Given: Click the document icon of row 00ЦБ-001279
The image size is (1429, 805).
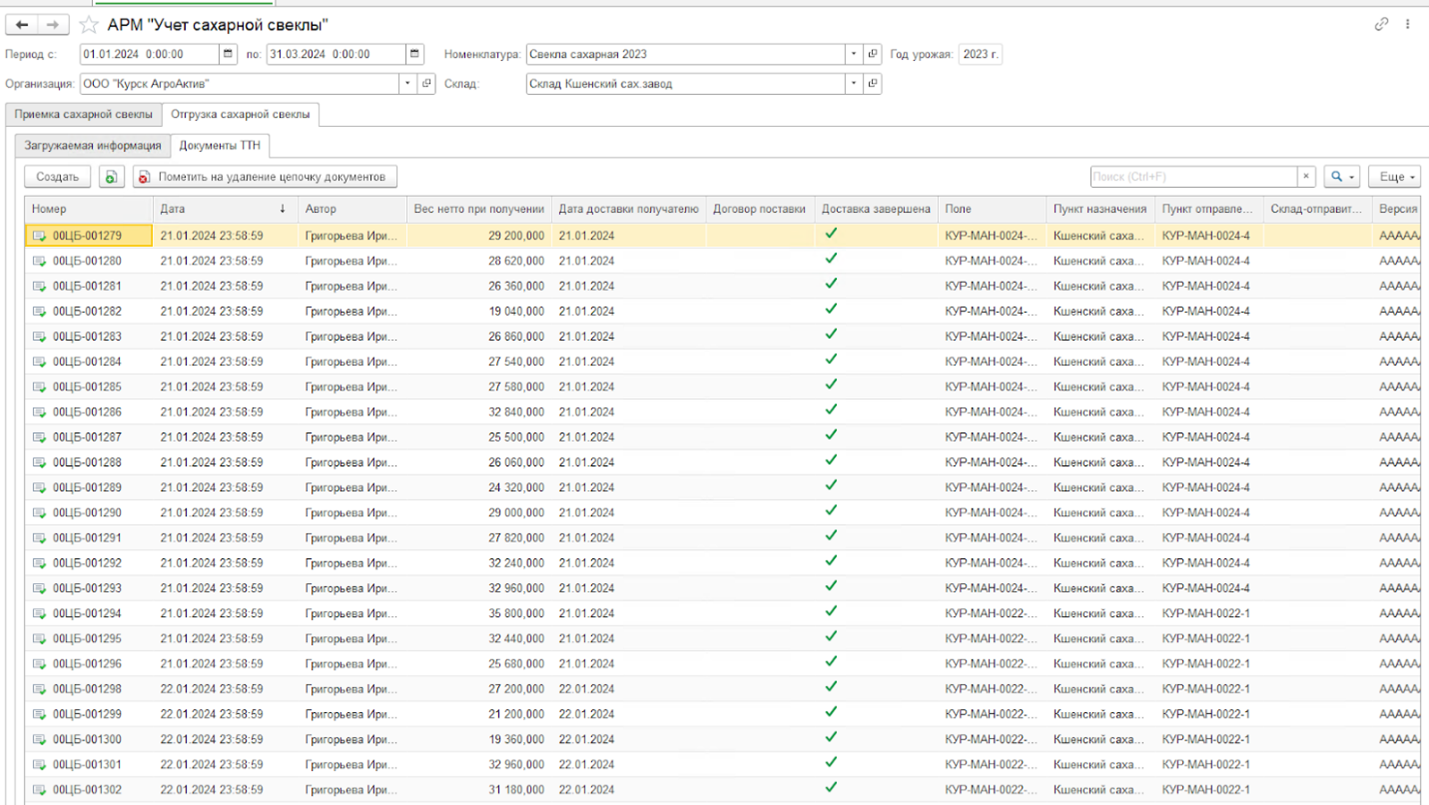Looking at the screenshot, I should [40, 236].
